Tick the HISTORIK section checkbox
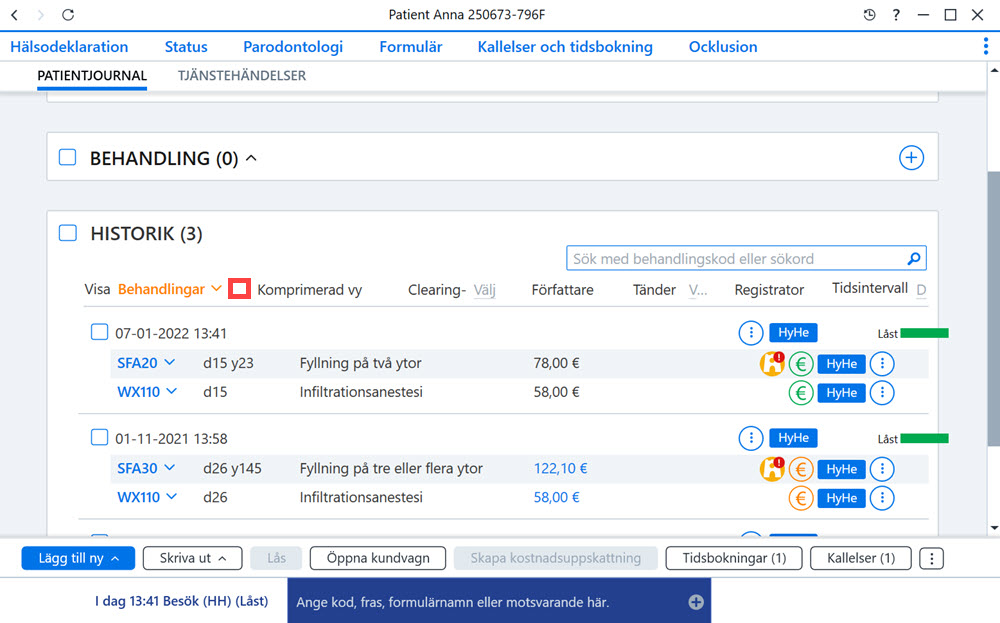The height and width of the screenshot is (623, 1000). click(68, 232)
